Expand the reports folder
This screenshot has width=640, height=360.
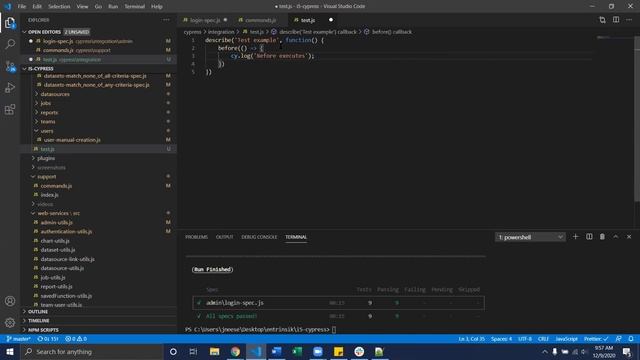point(49,113)
